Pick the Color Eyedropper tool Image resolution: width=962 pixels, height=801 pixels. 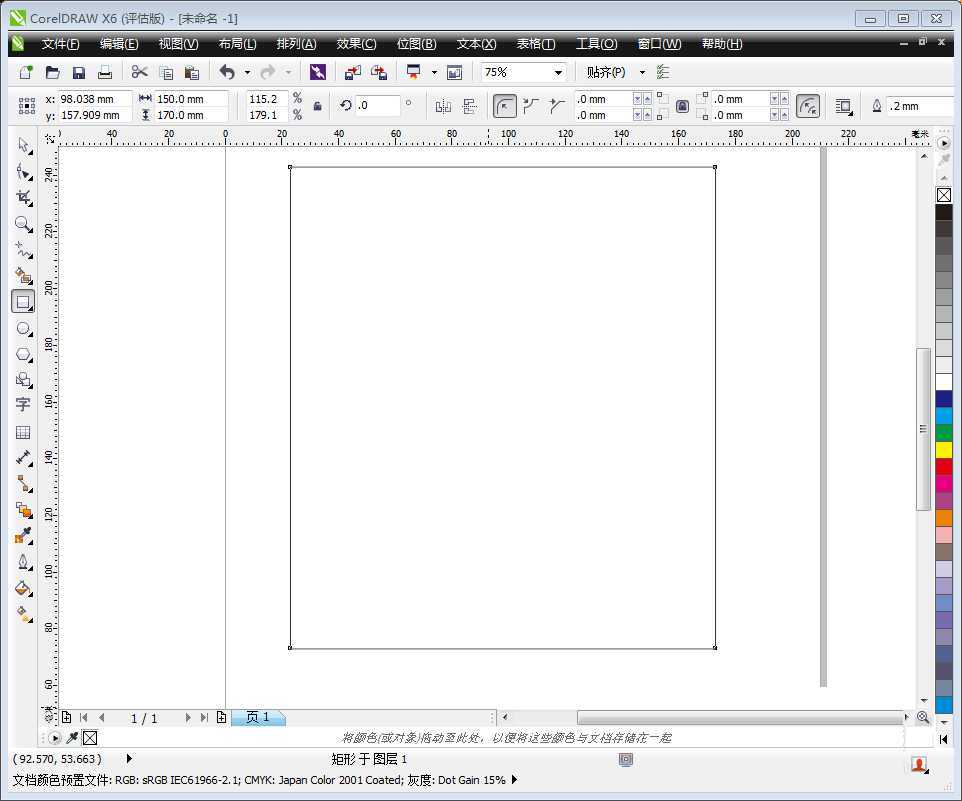point(23,536)
